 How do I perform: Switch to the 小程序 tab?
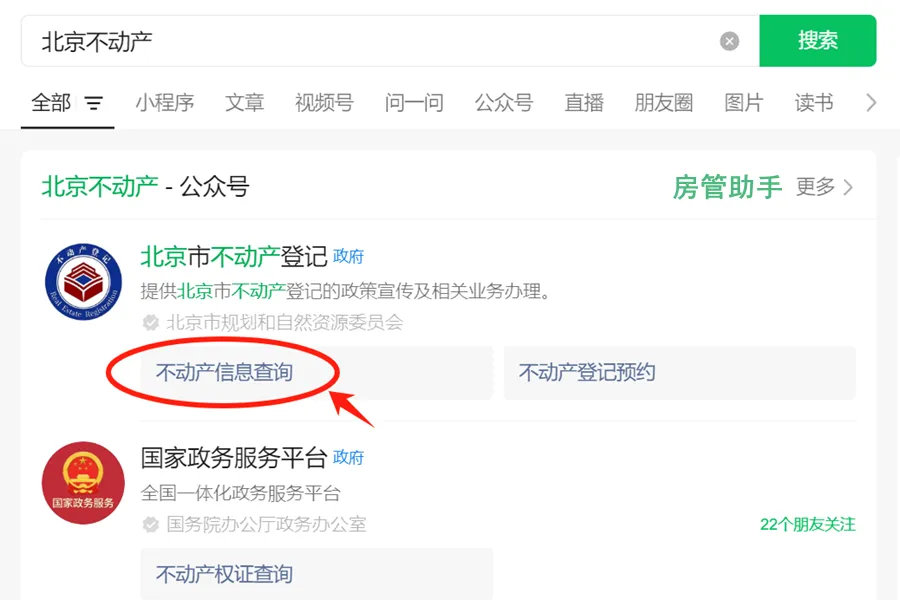pos(165,103)
